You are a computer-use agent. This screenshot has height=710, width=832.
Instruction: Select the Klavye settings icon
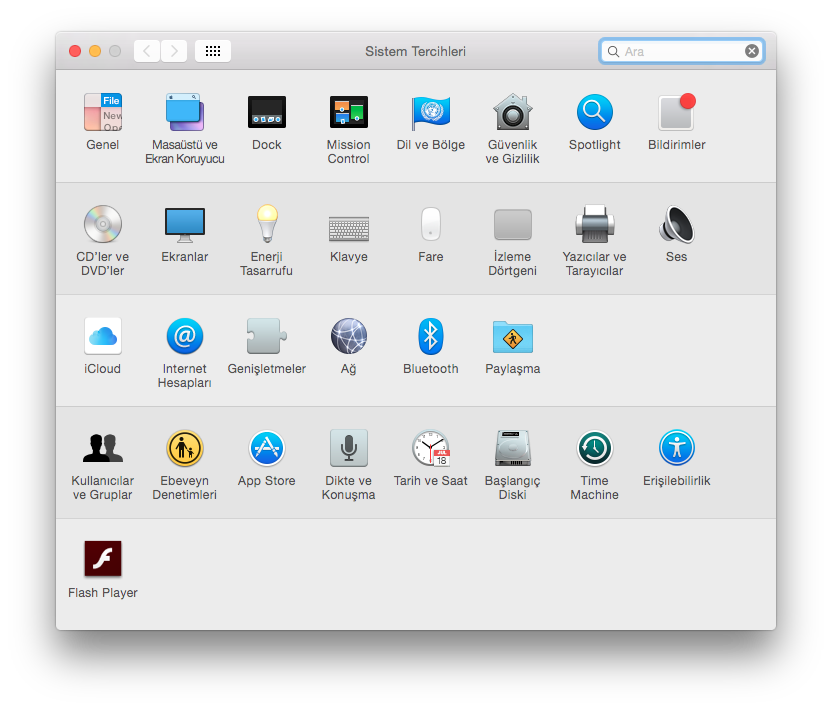tap(348, 224)
